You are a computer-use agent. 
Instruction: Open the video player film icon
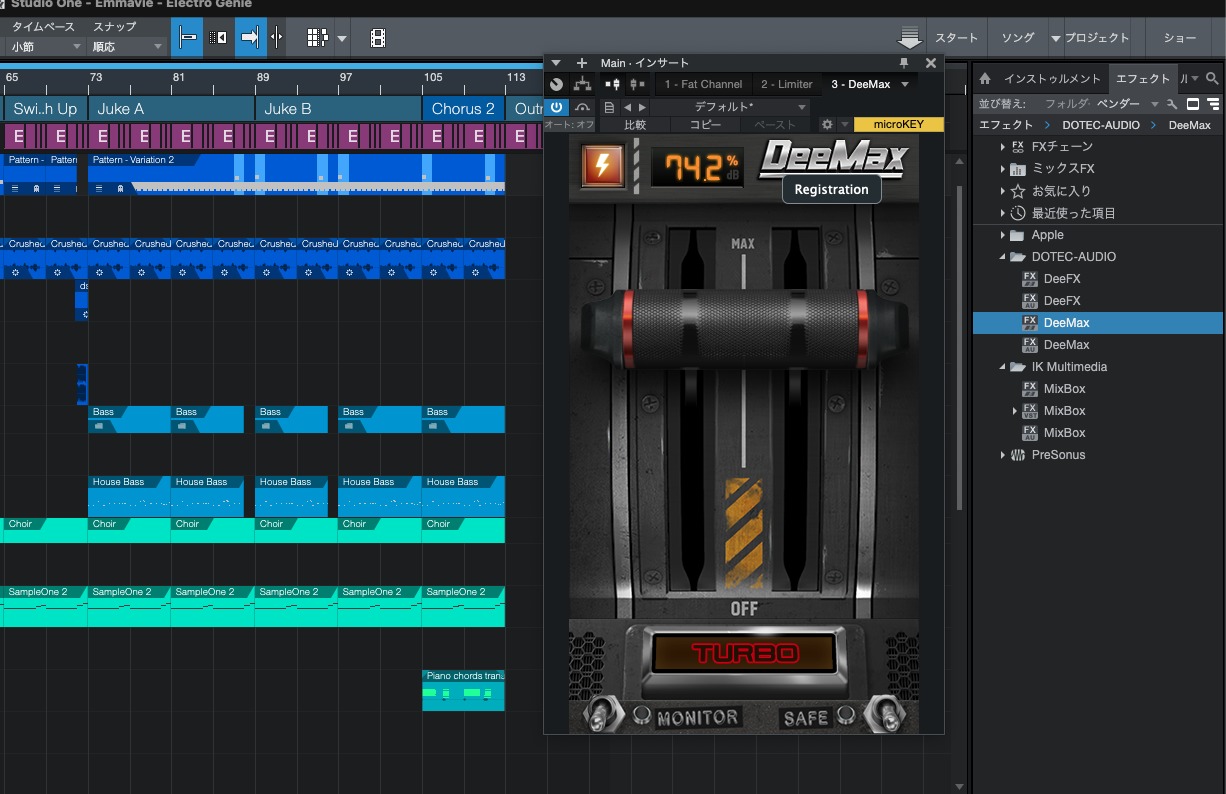(x=378, y=38)
